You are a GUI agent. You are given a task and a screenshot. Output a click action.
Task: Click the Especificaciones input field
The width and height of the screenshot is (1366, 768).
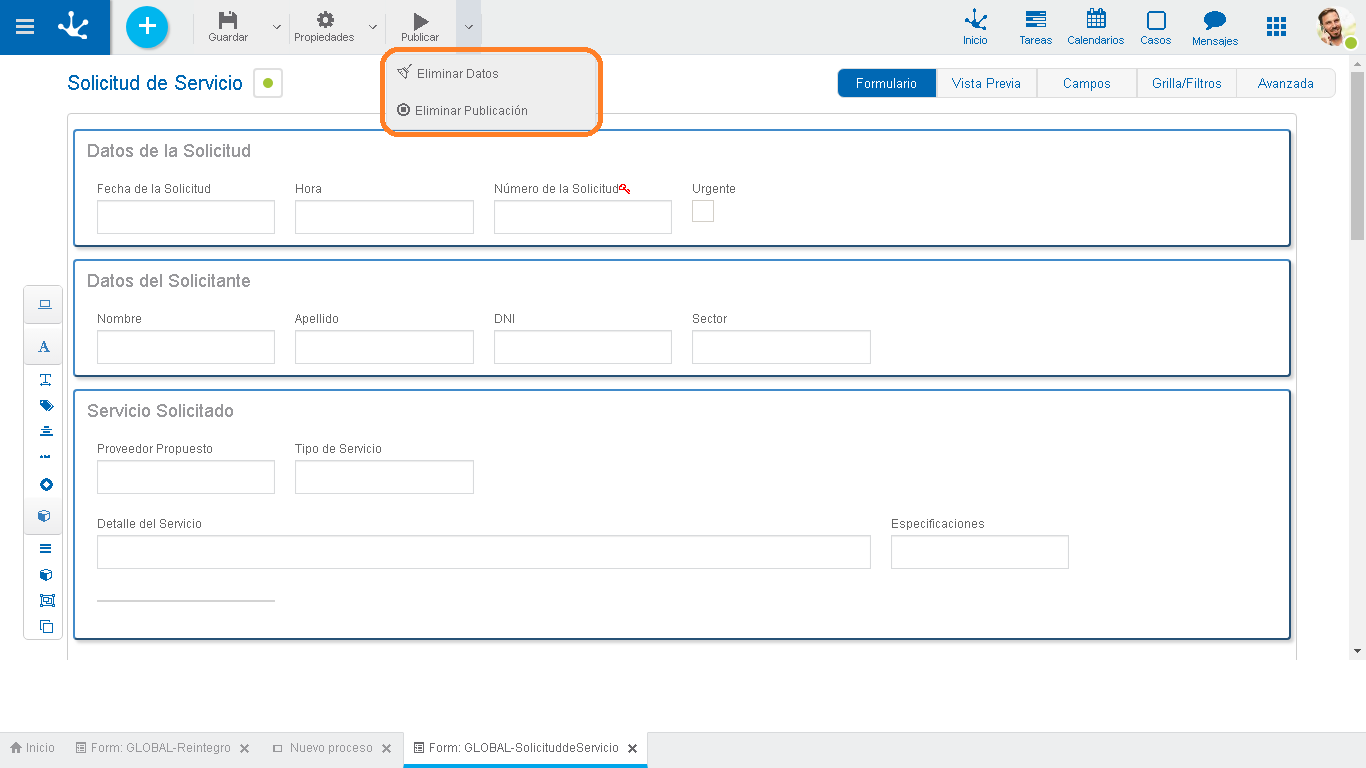(x=980, y=552)
